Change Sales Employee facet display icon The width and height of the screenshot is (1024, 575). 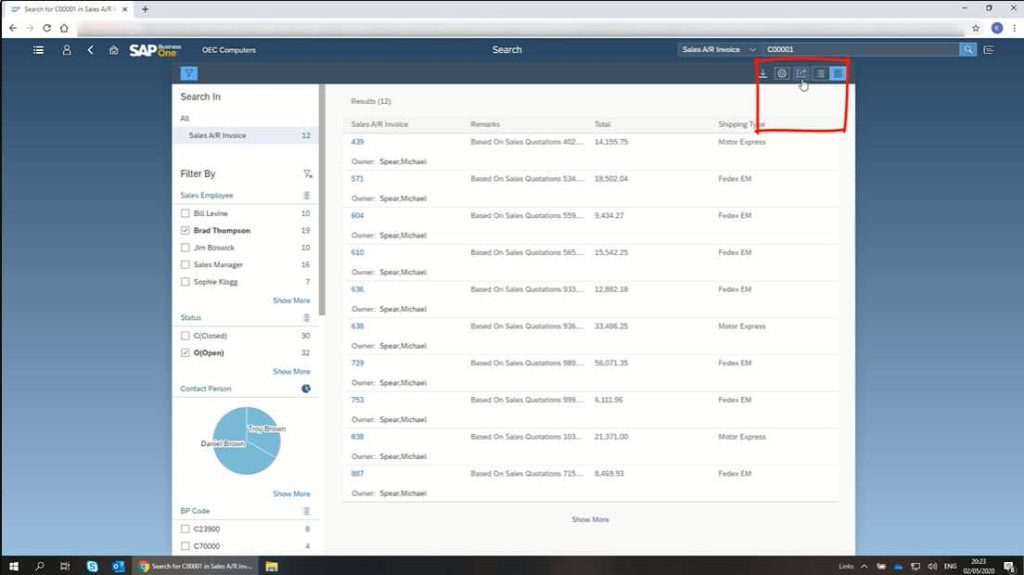coord(306,195)
